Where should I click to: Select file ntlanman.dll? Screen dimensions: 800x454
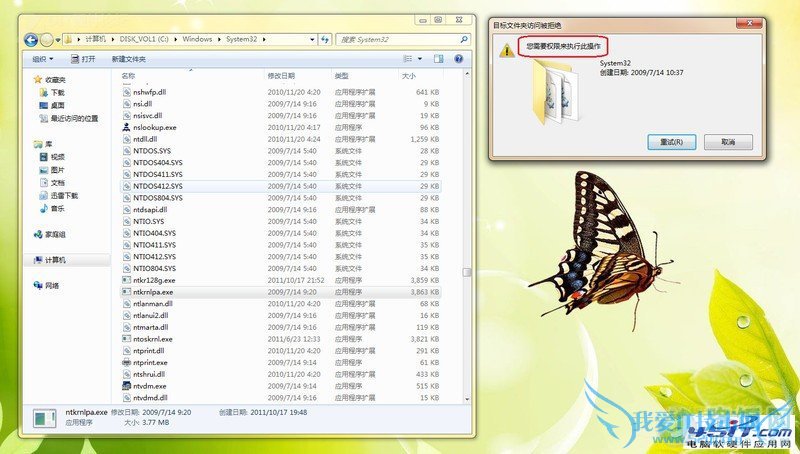click(281, 304)
